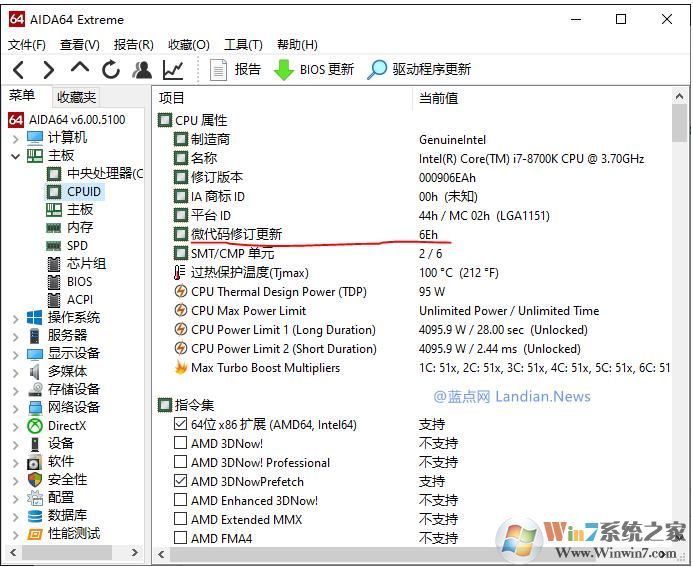
Task: Click the 驱动程序更新 magnifier icon
Action: pos(377,69)
